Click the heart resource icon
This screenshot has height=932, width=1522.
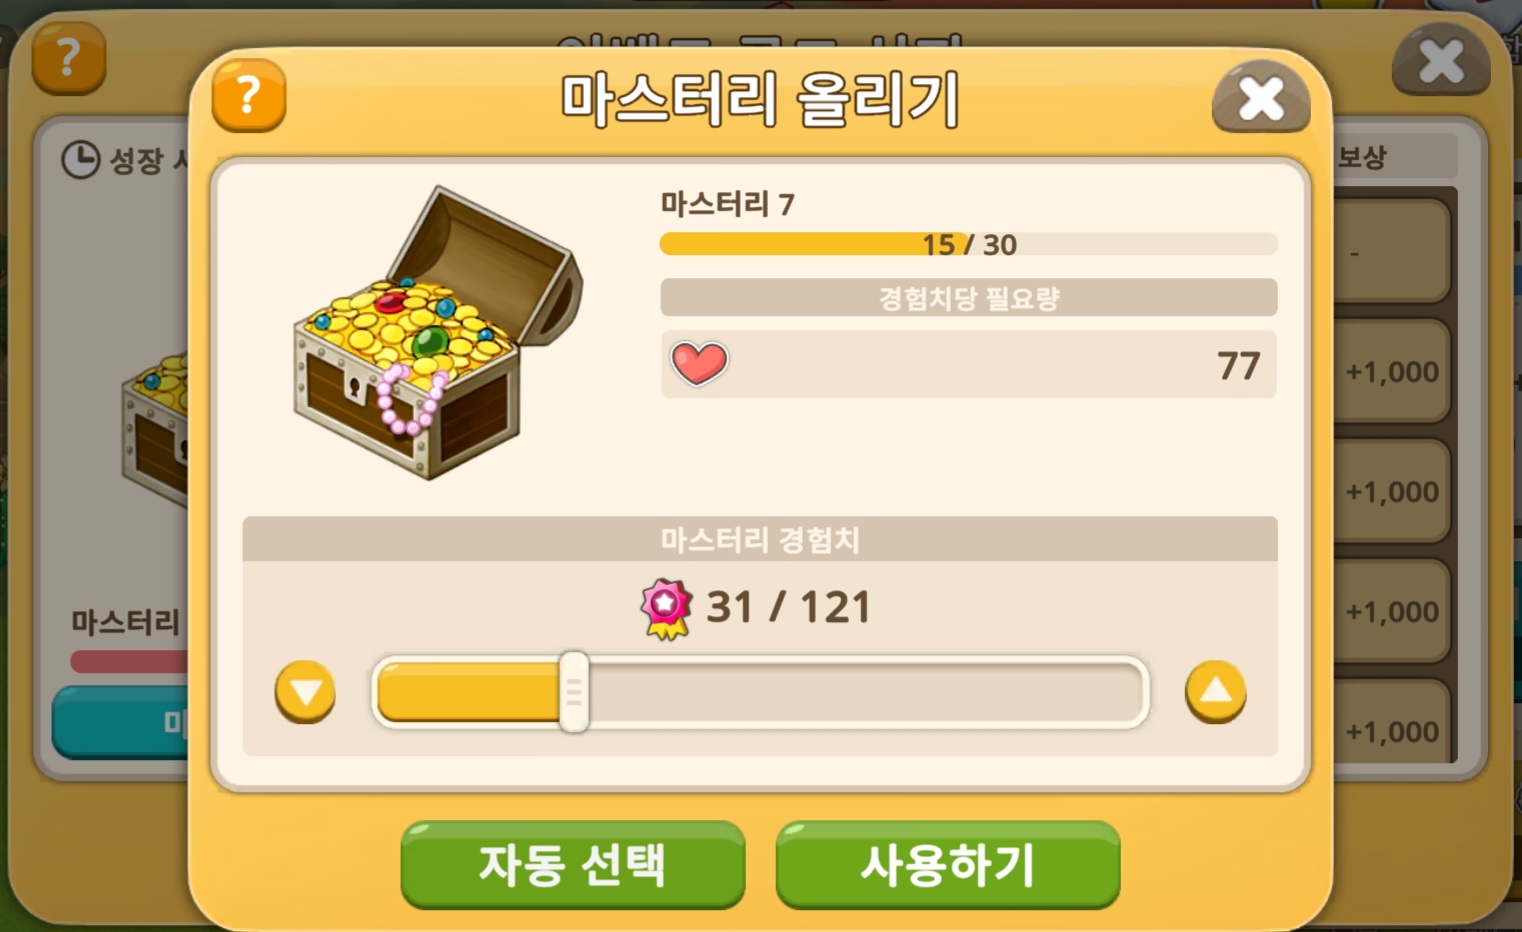click(699, 363)
